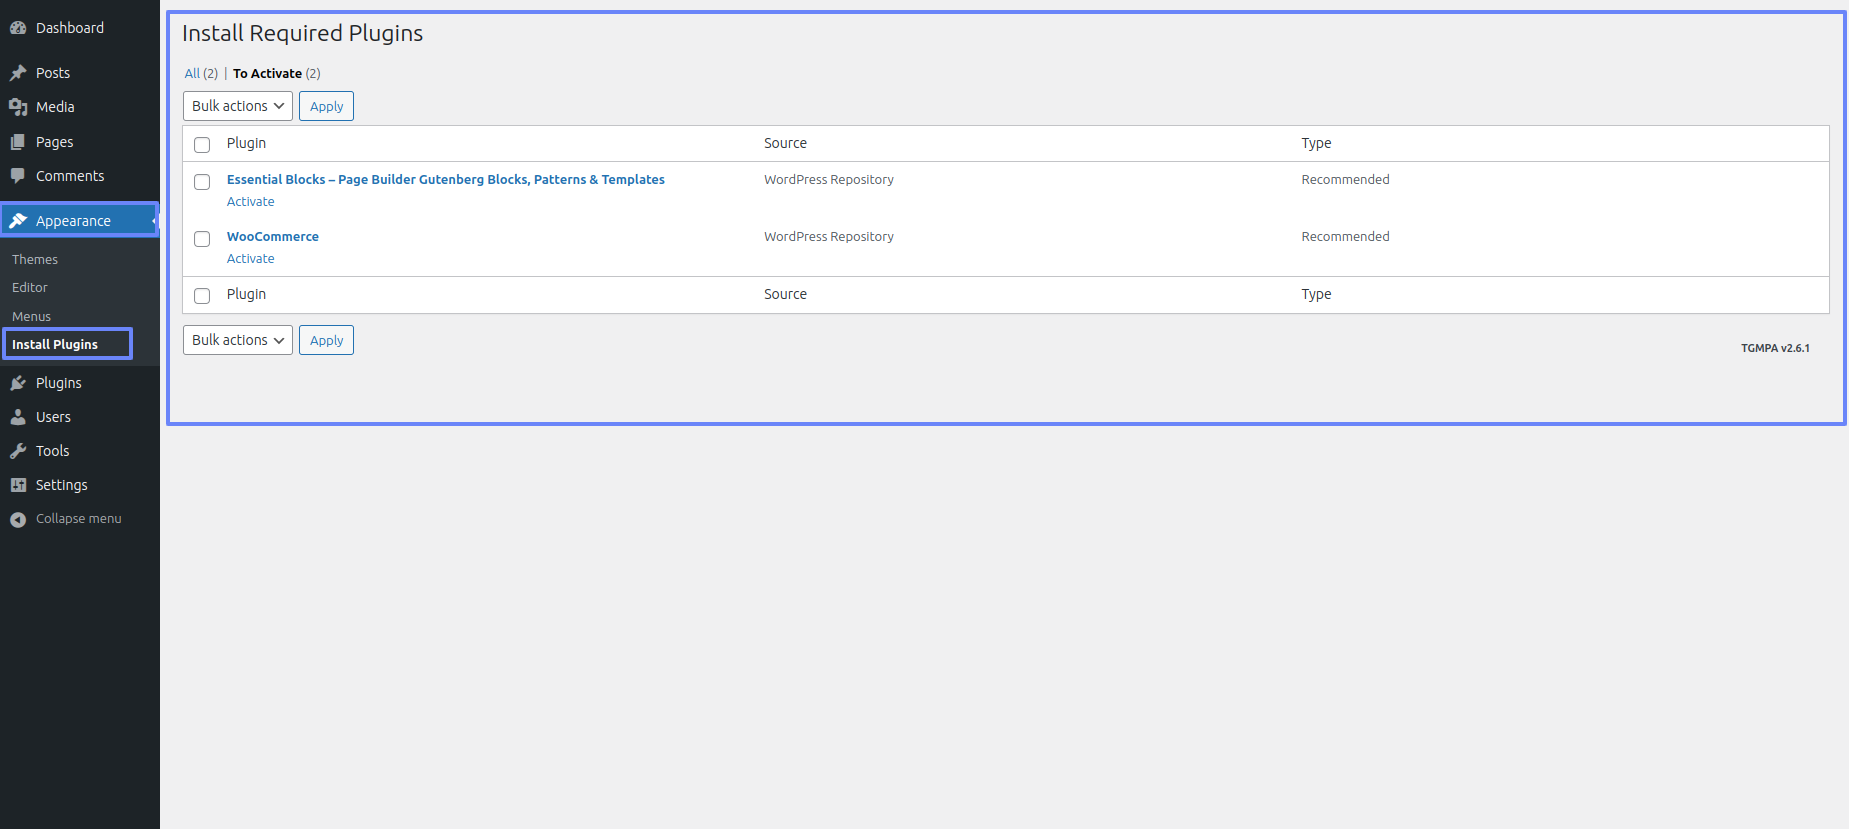Click the Dashboard gauge icon

coord(18,28)
